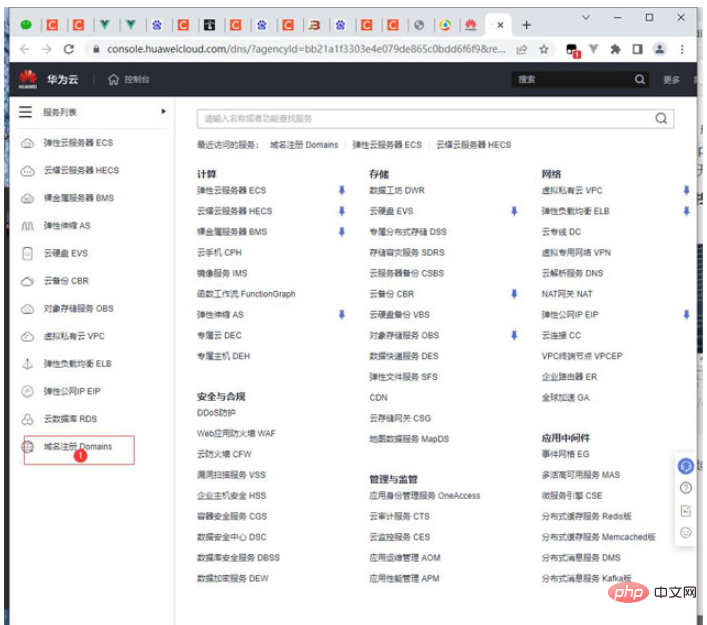Viewport: 707px width, 625px height.
Task: Open a new browser tab
Action: [x=526, y=25]
